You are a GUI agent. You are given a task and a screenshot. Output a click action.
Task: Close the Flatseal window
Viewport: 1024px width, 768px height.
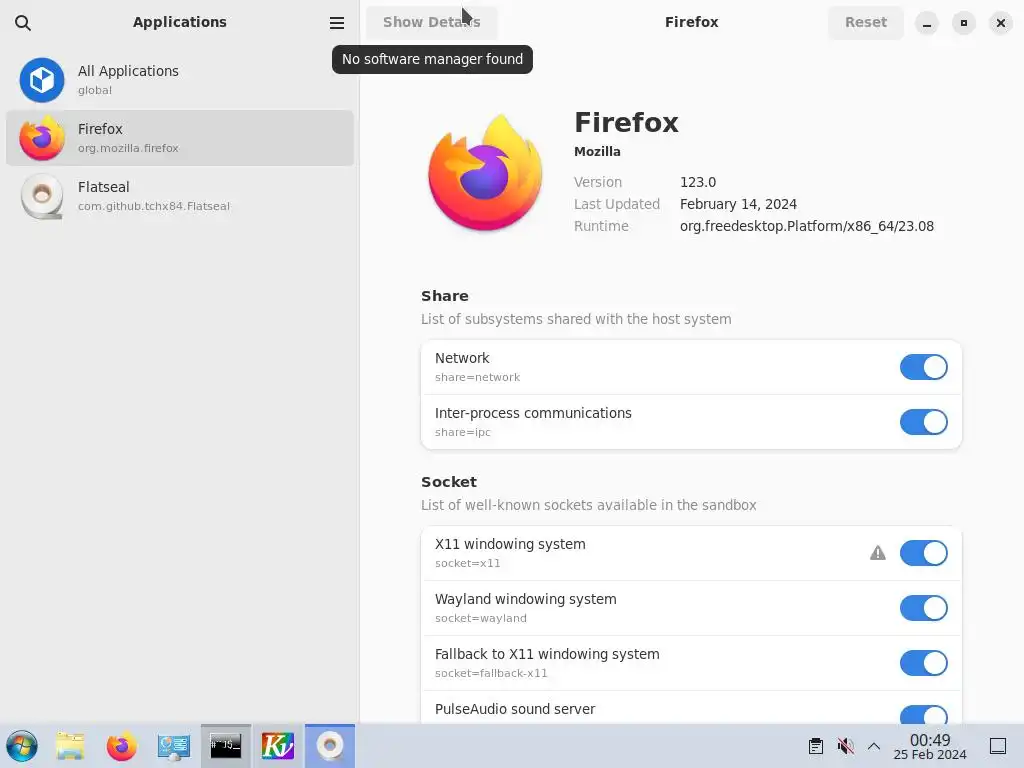1000,23
